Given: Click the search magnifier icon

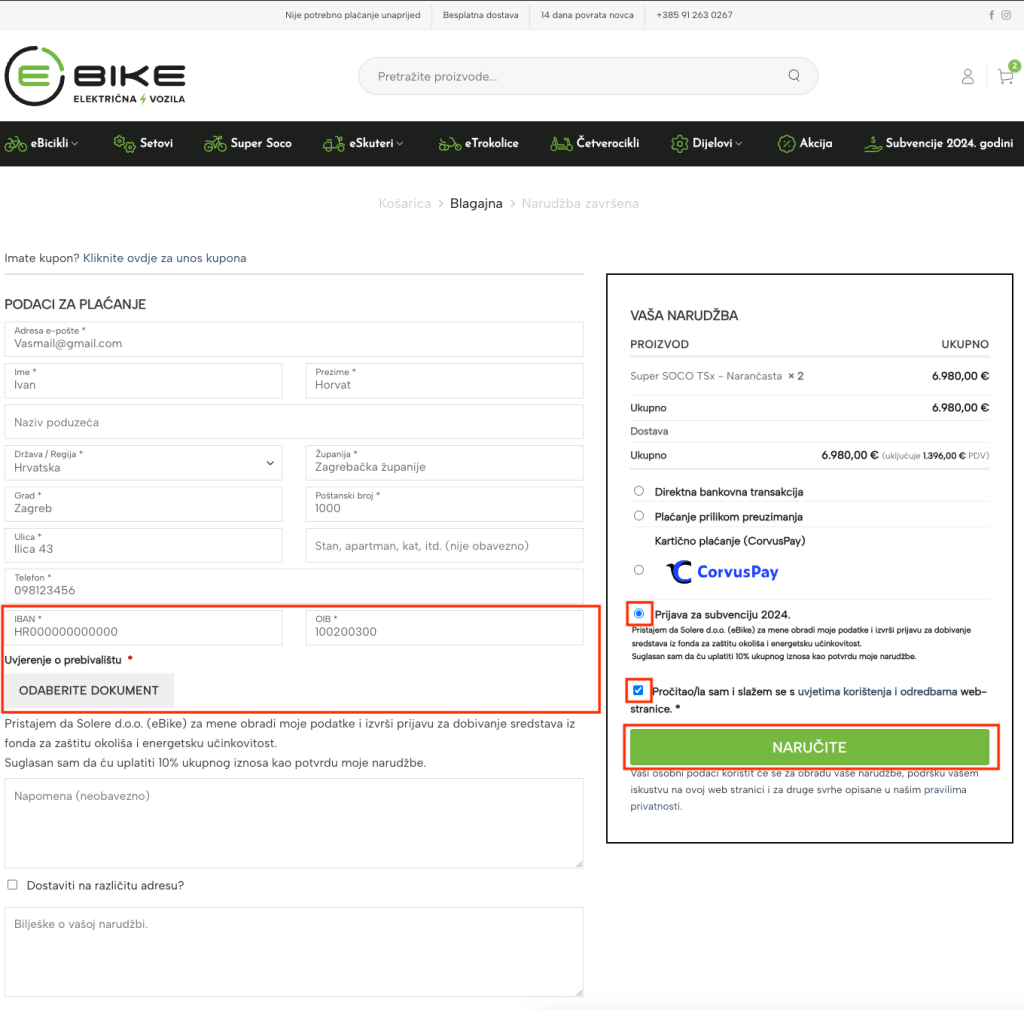Looking at the screenshot, I should click(794, 76).
